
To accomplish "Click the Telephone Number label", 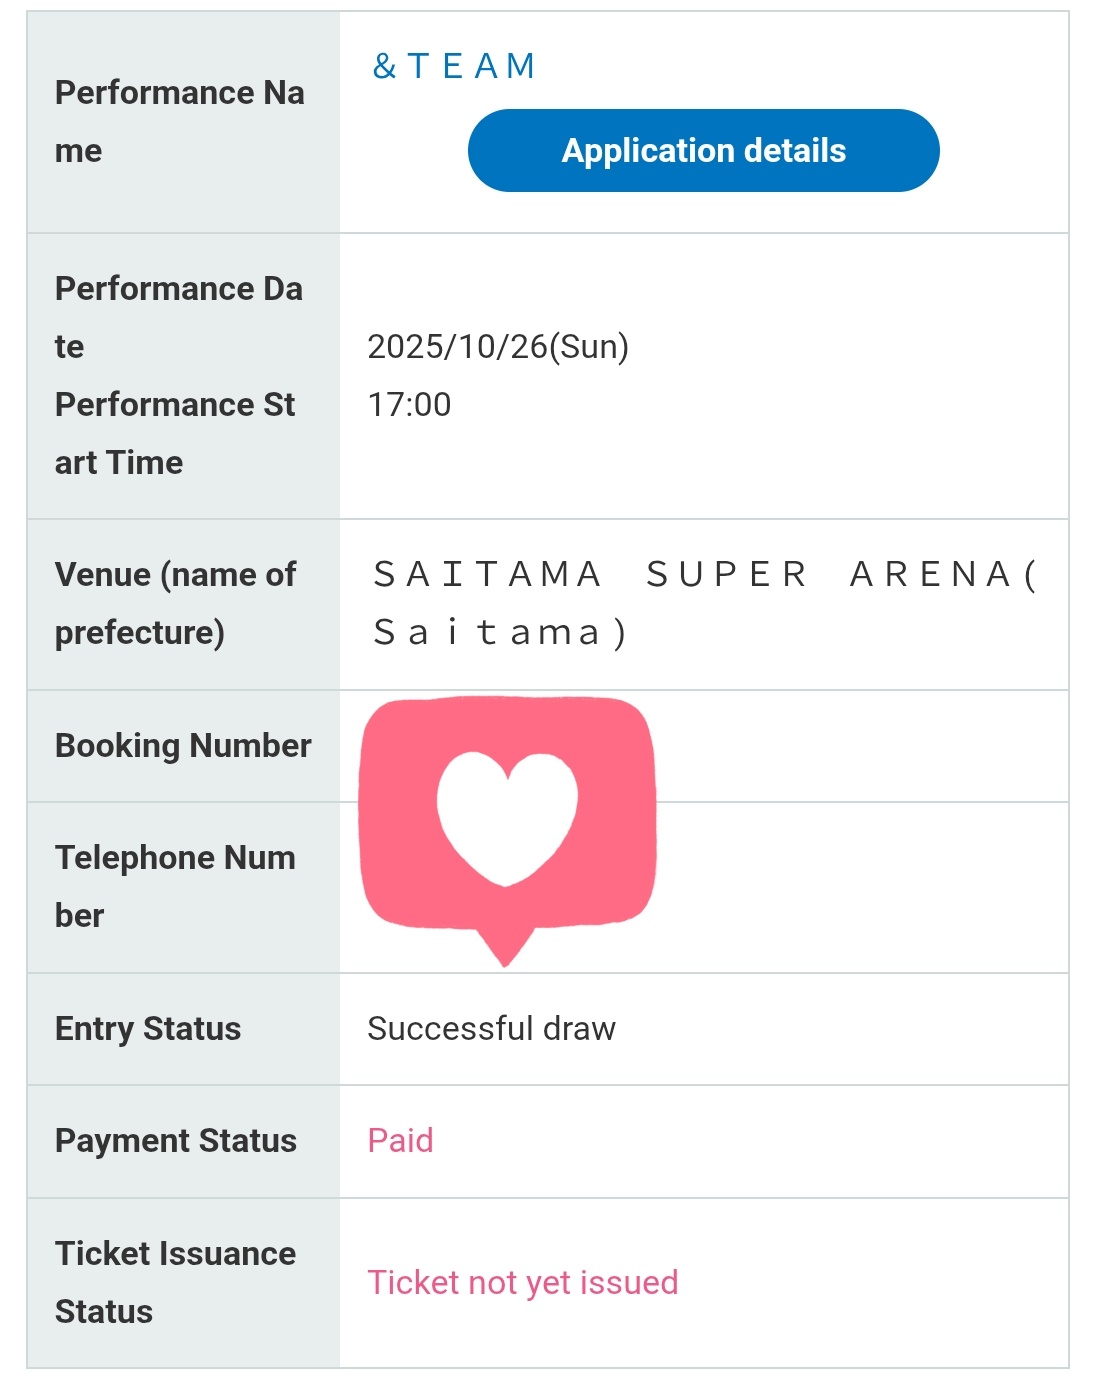I will point(175,886).
